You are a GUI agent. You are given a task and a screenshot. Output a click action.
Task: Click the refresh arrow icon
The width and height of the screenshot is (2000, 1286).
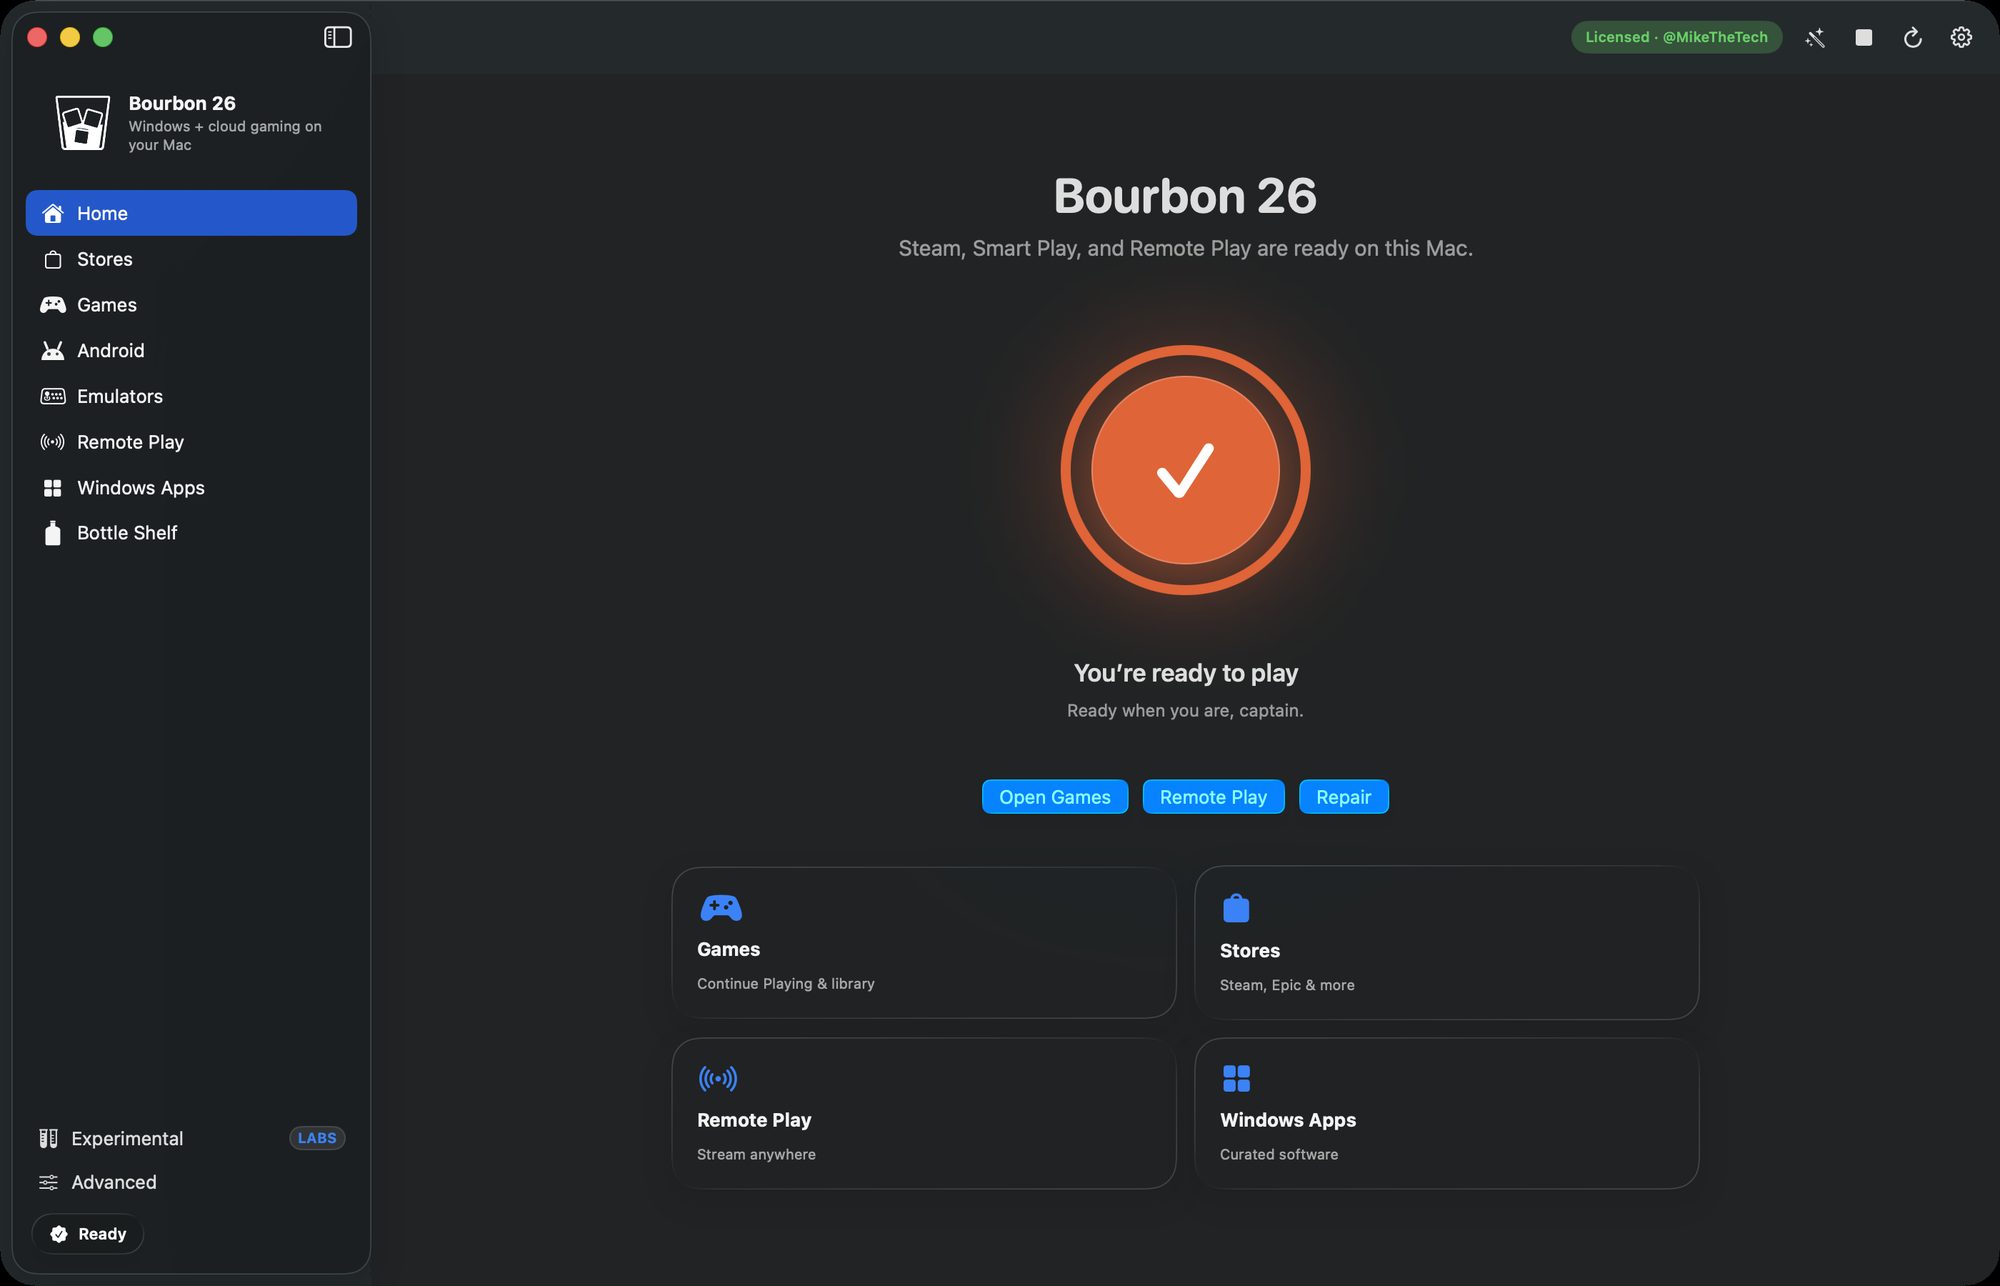coord(1912,38)
